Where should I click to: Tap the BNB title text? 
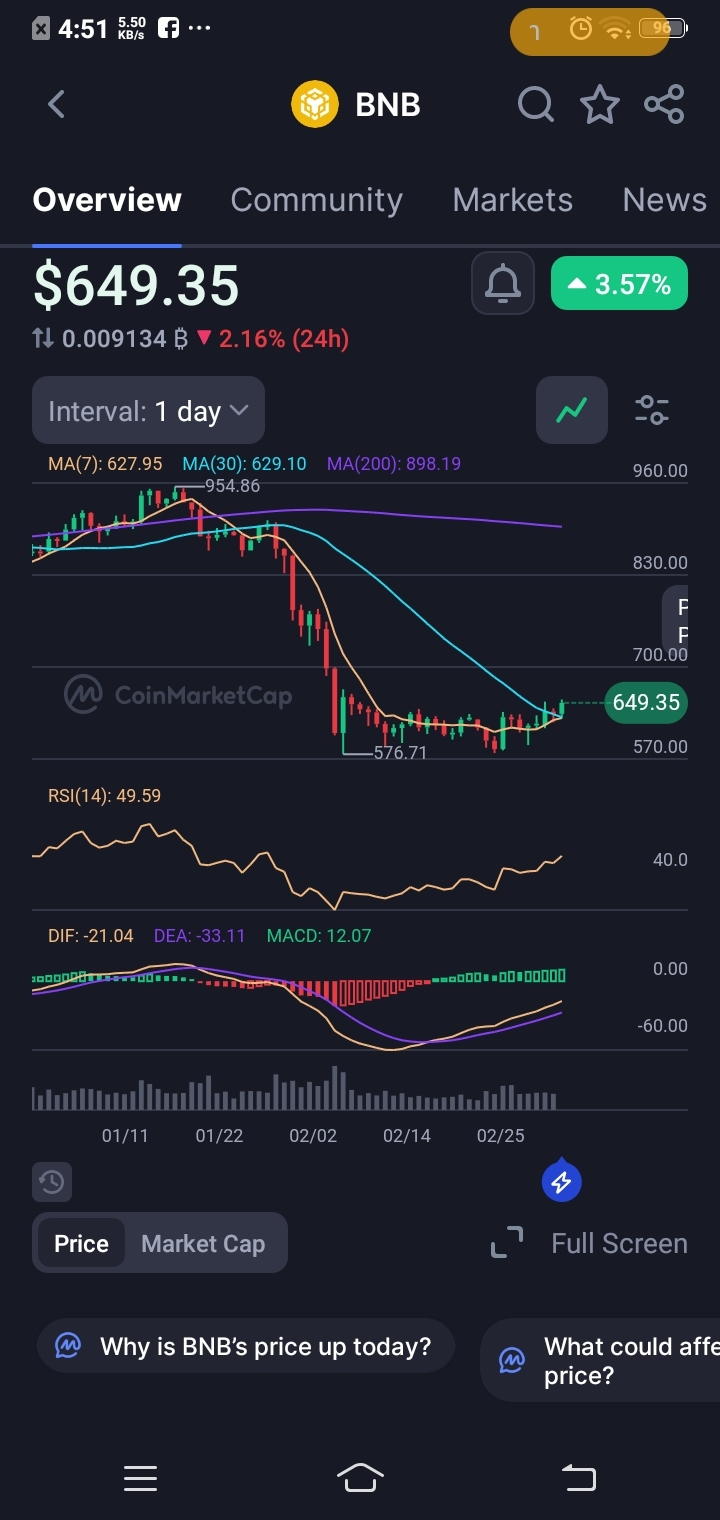coord(388,104)
